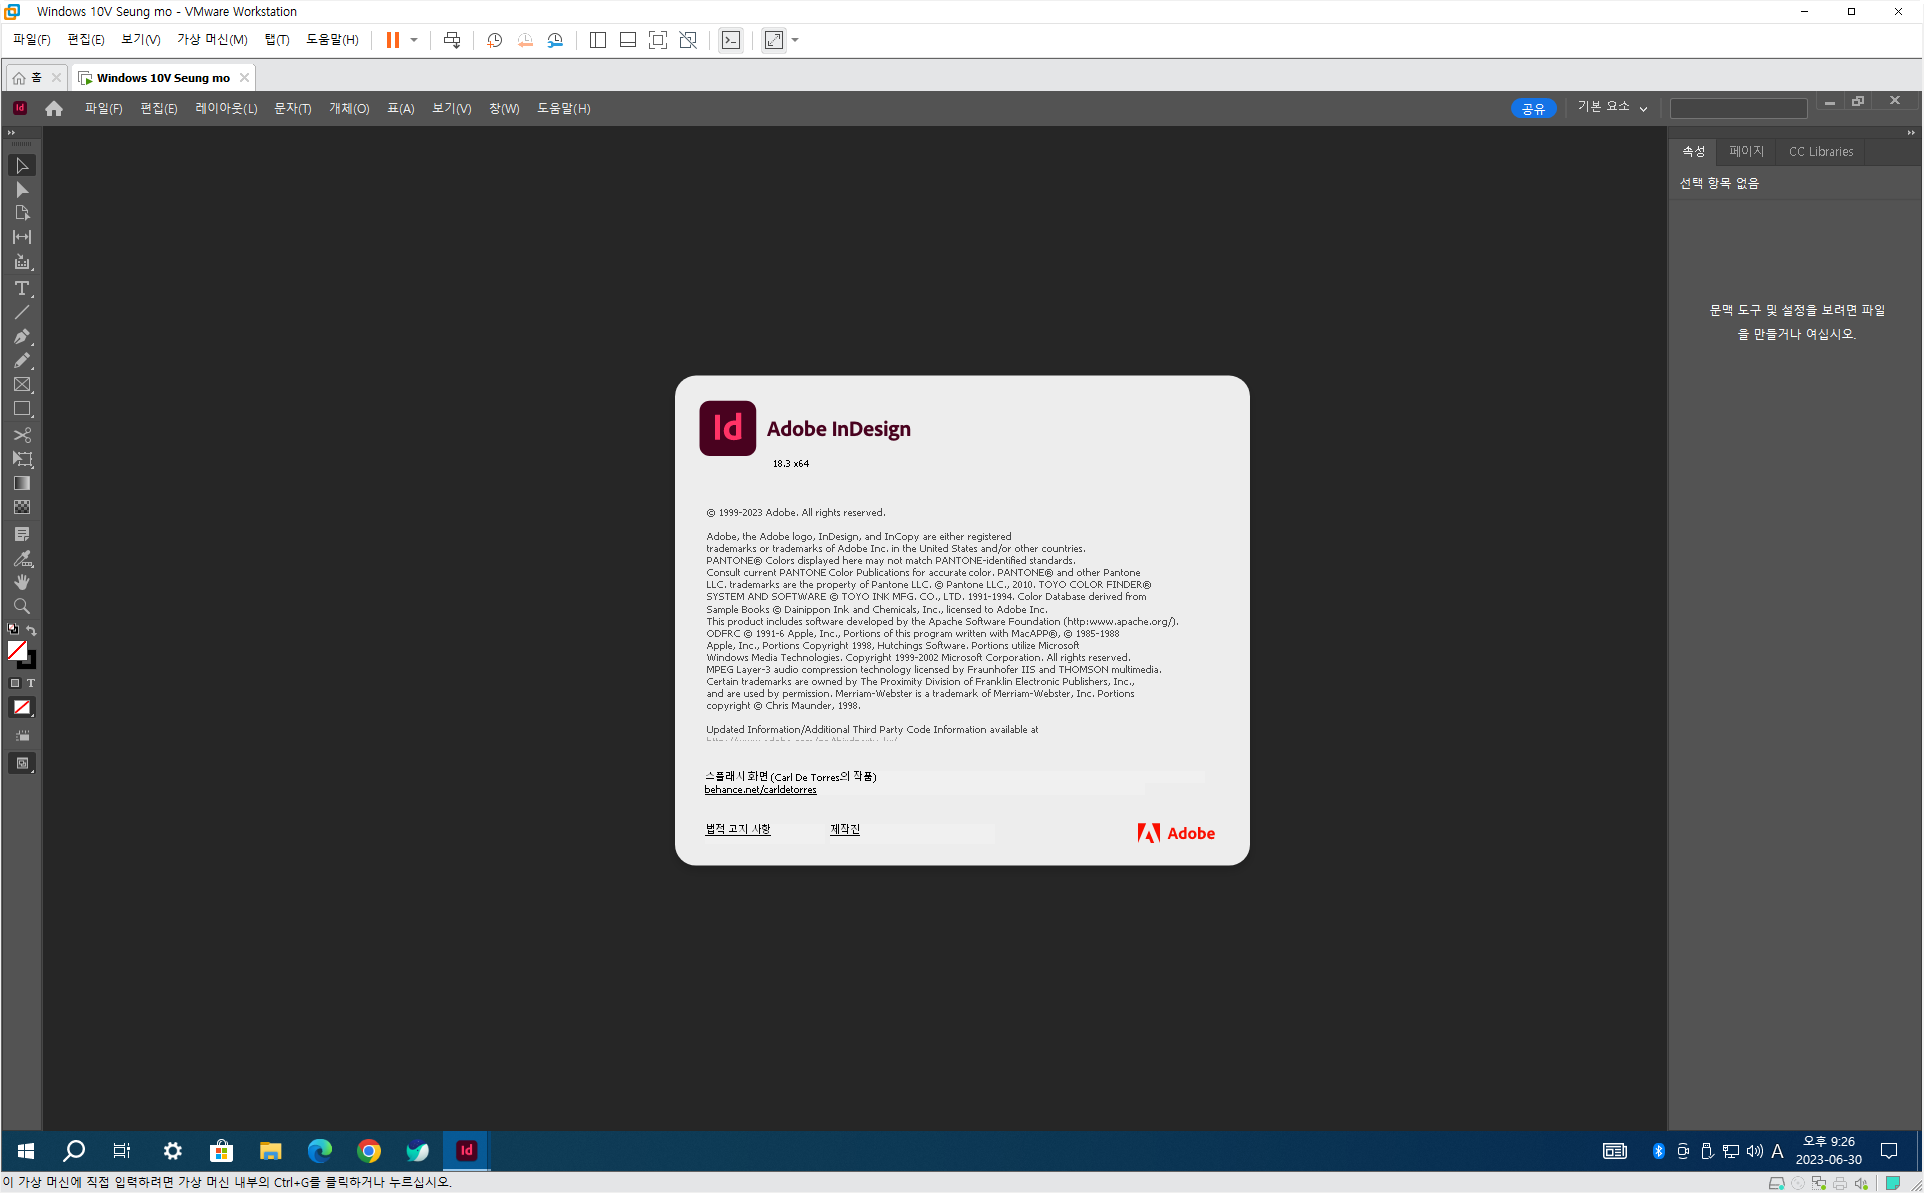Select the Gap tool
This screenshot has height=1193, width=1924.
tap(22, 238)
